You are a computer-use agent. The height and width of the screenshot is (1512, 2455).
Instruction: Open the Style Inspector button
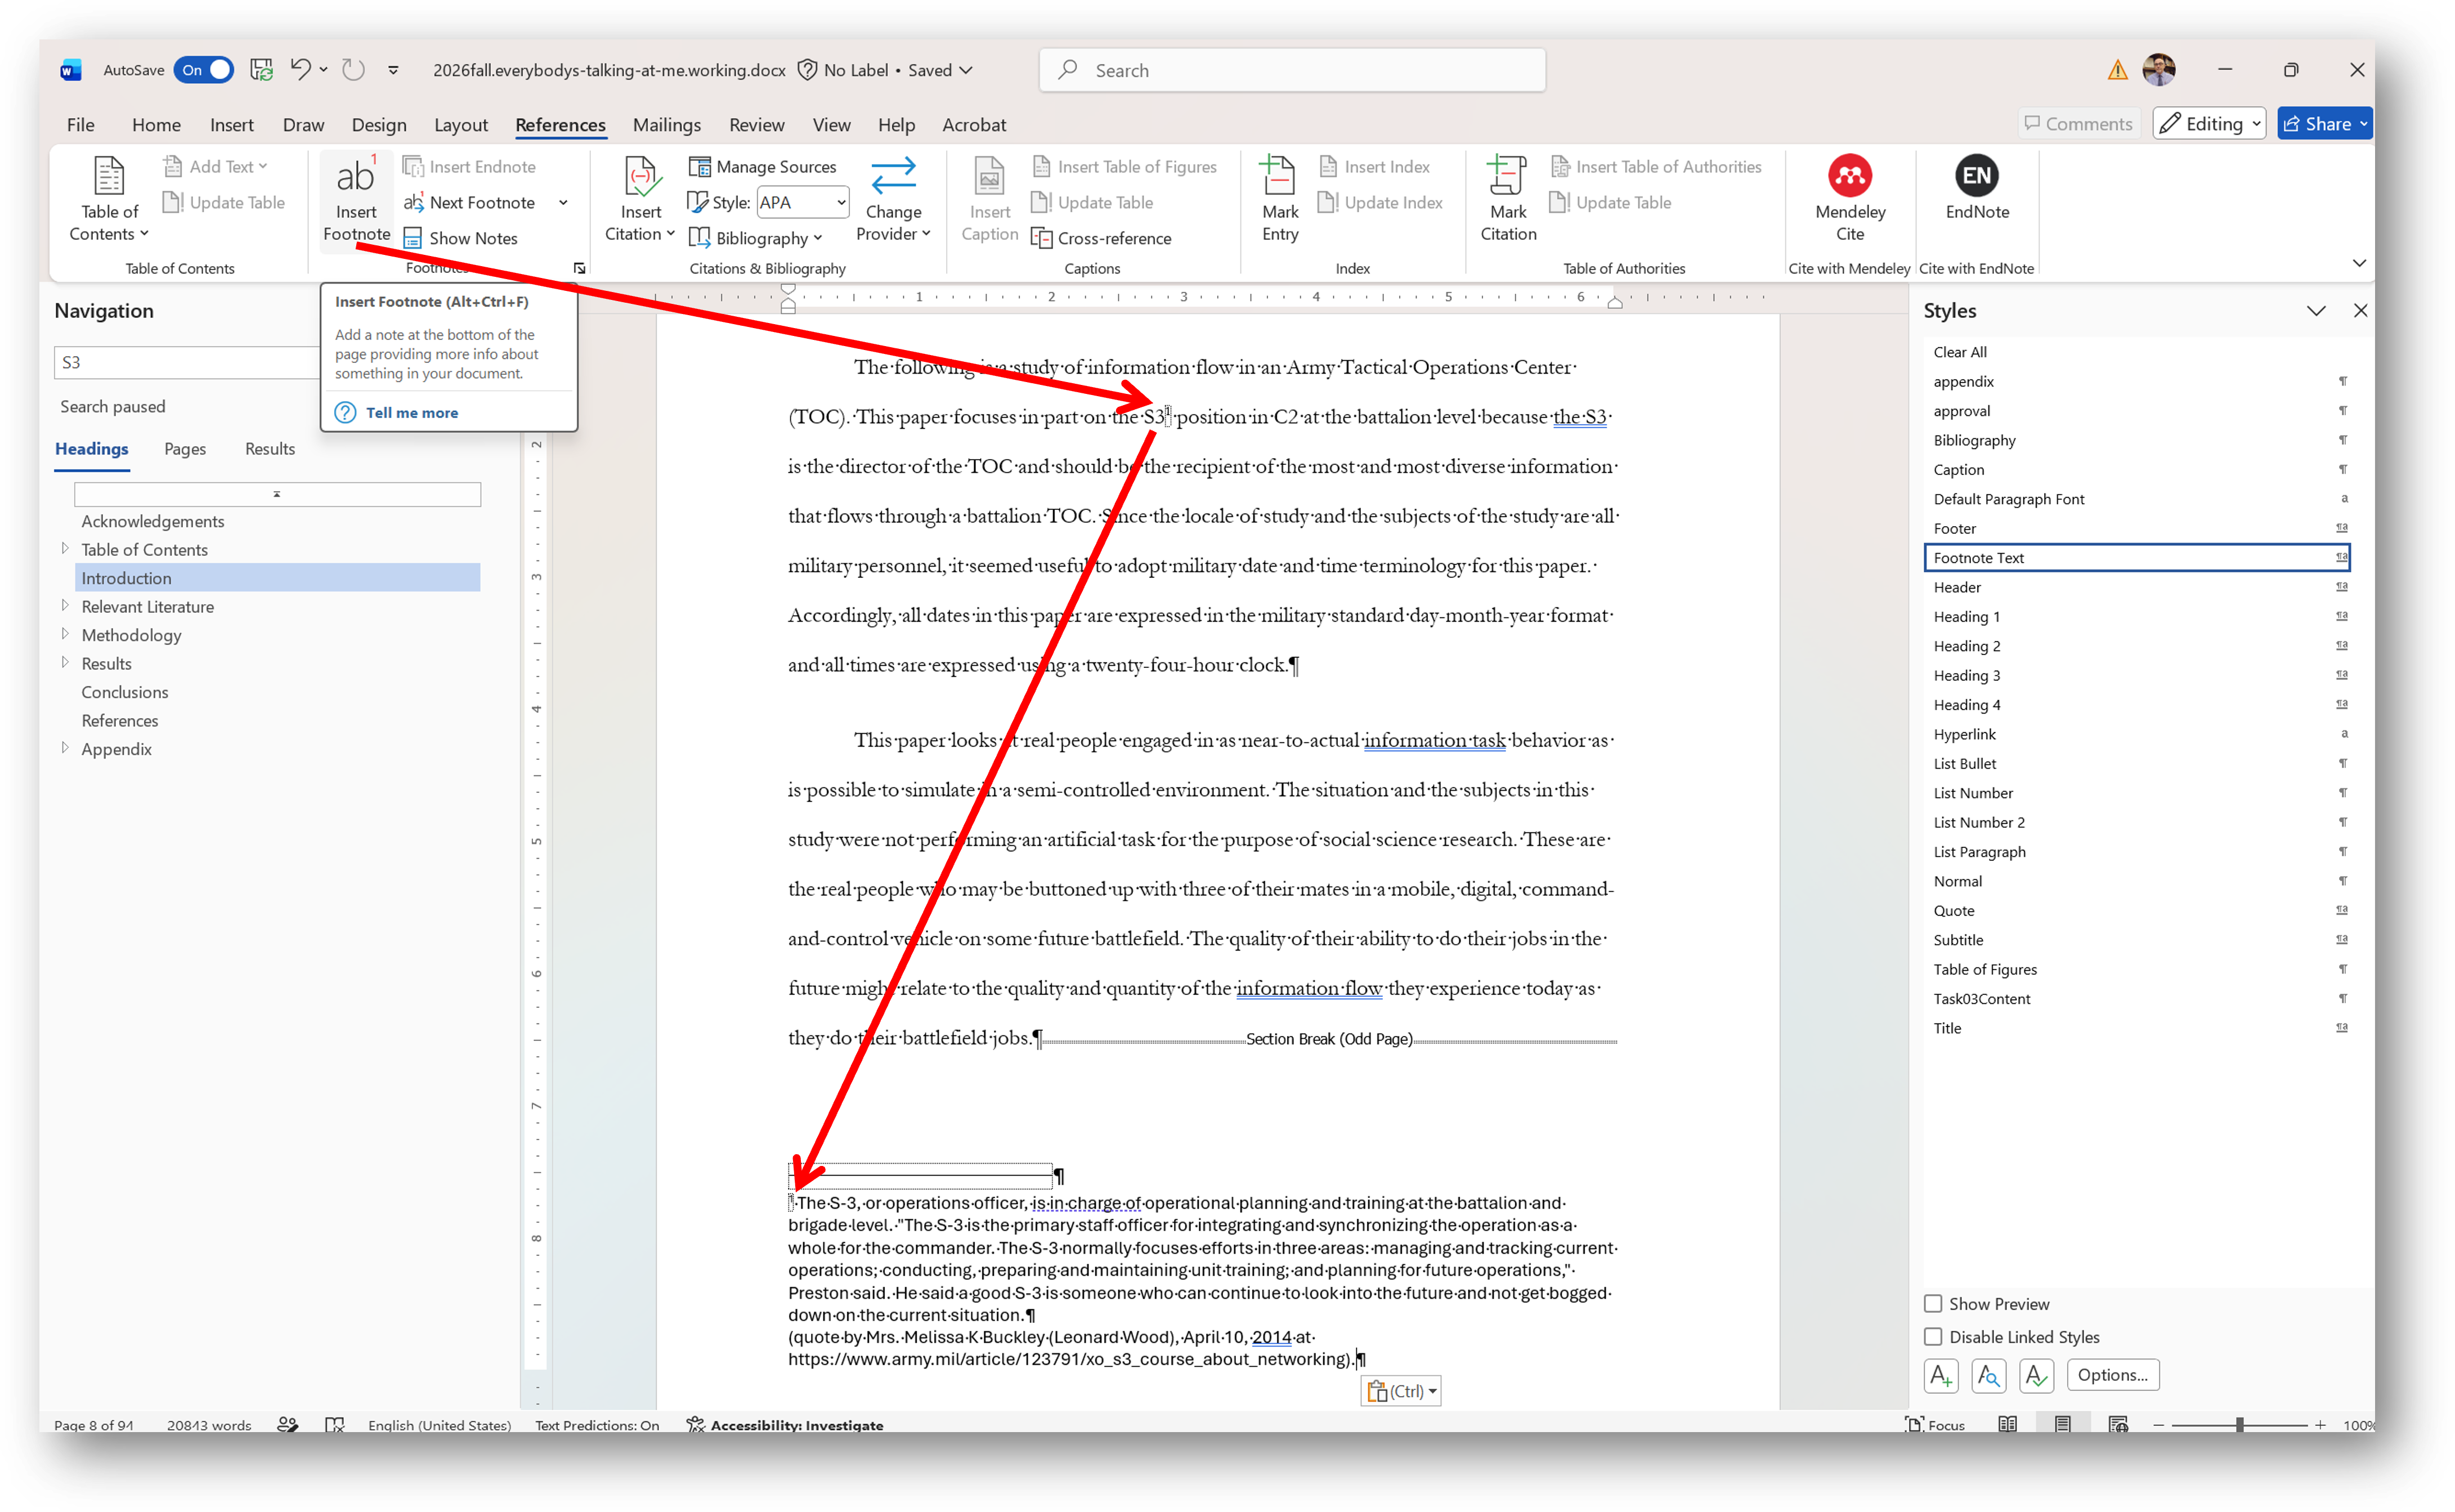(x=1988, y=1375)
